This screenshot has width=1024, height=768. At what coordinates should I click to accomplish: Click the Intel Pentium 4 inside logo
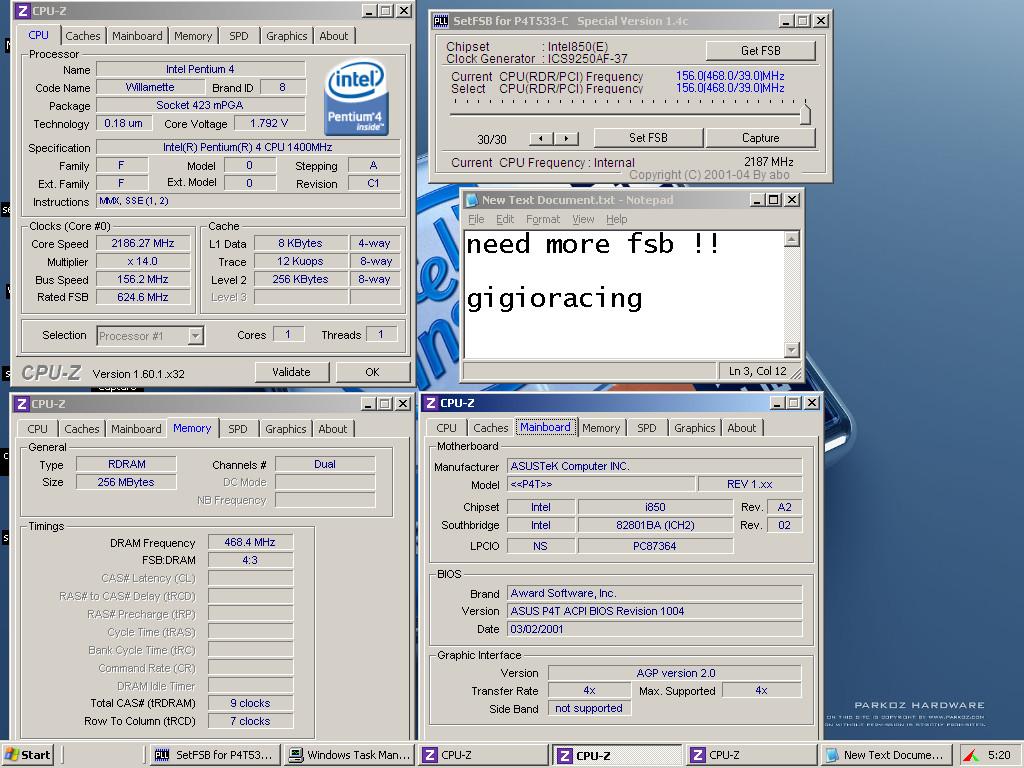(357, 97)
